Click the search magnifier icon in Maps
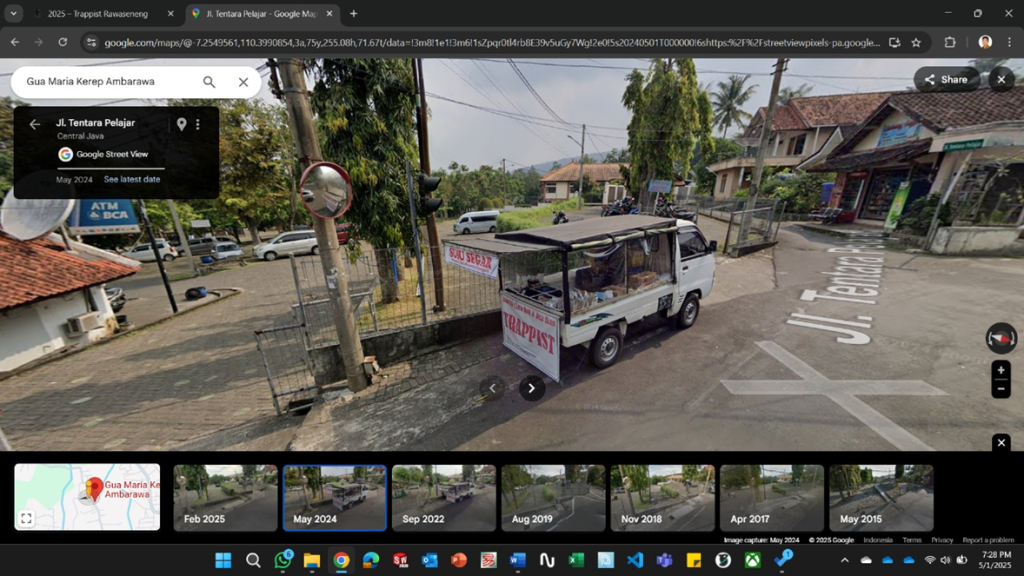This screenshot has height=576, width=1024. 209,82
